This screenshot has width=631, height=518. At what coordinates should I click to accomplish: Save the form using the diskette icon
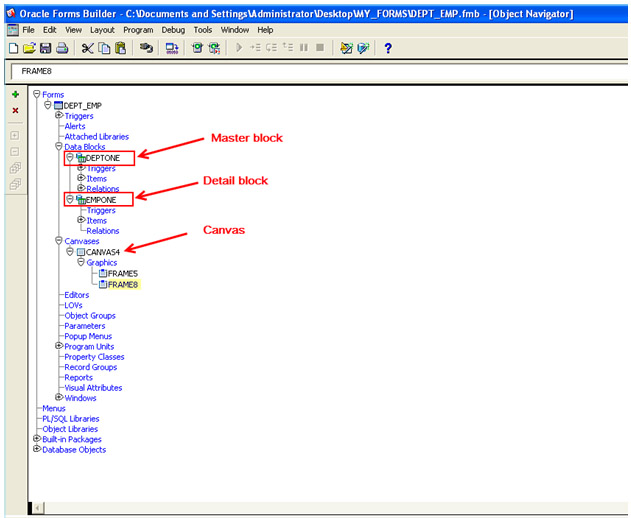tap(45, 48)
